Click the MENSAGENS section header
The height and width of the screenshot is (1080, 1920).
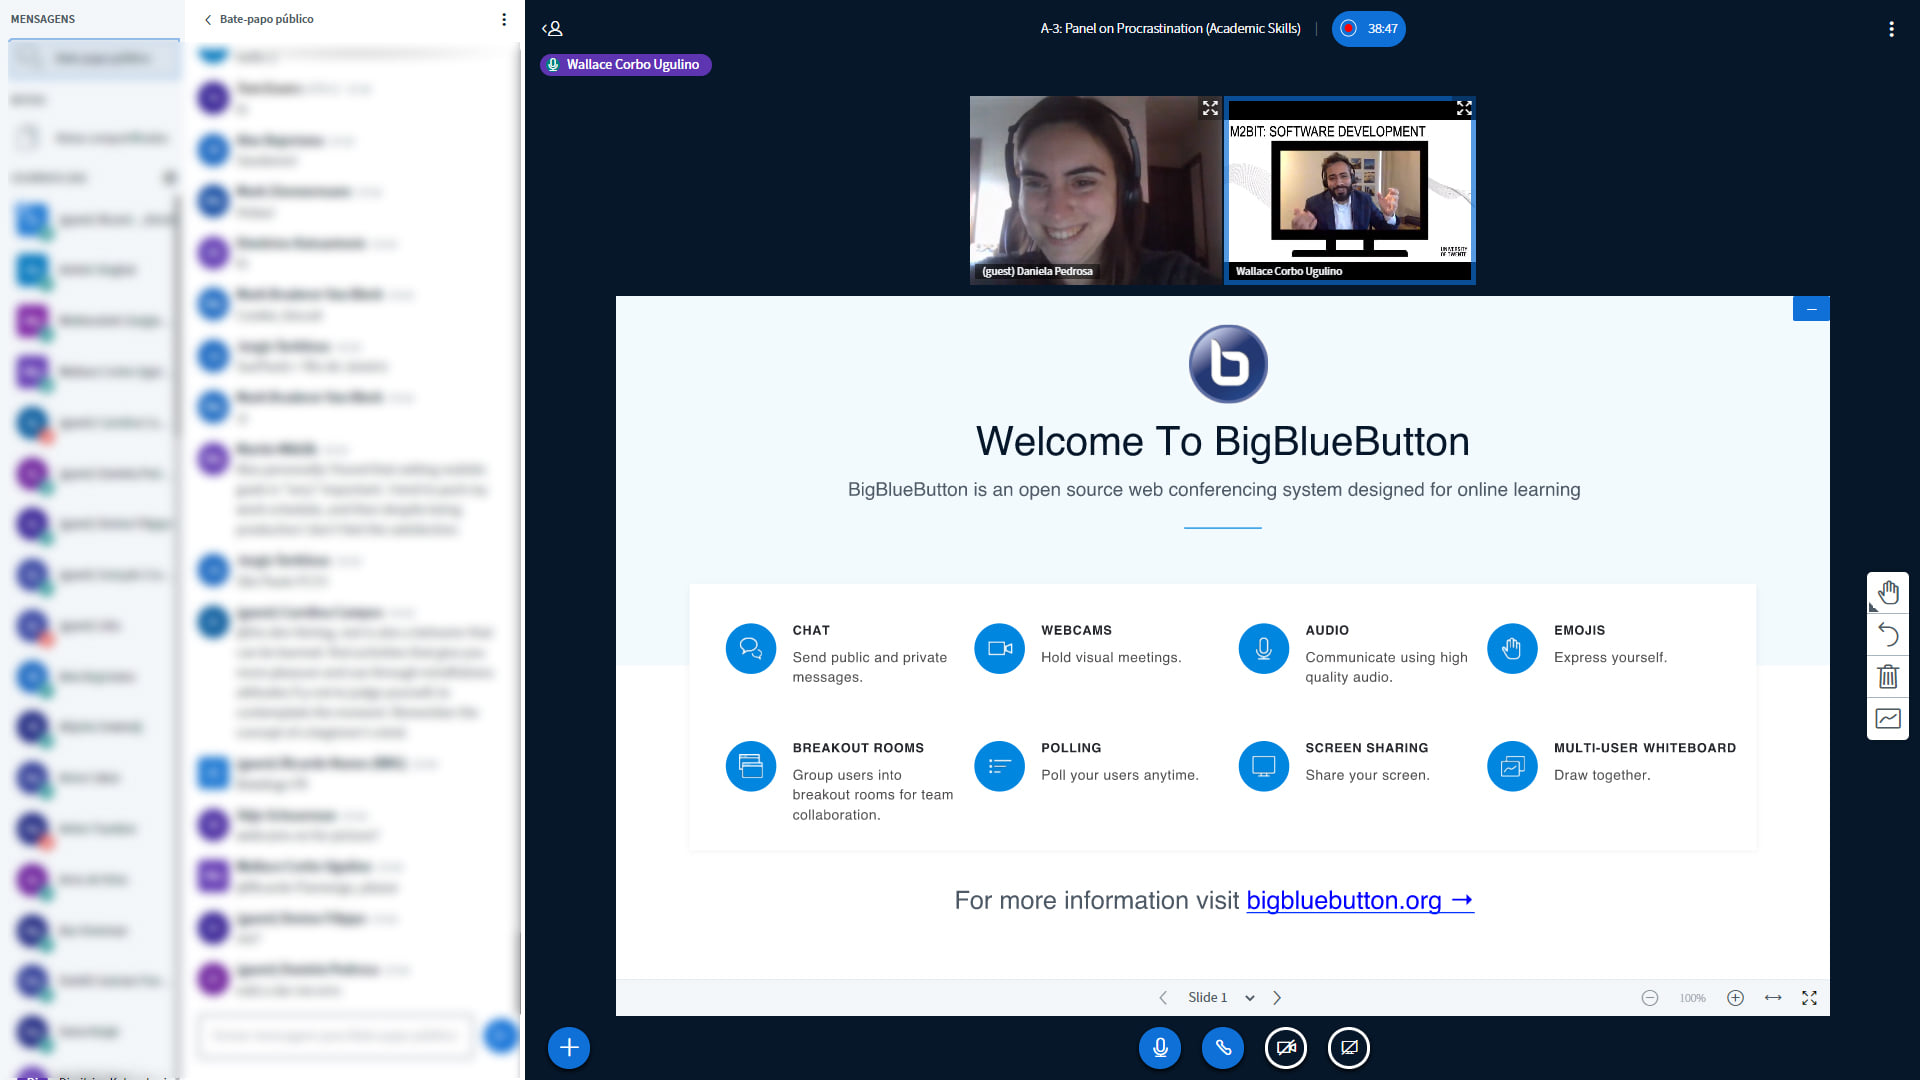43,19
